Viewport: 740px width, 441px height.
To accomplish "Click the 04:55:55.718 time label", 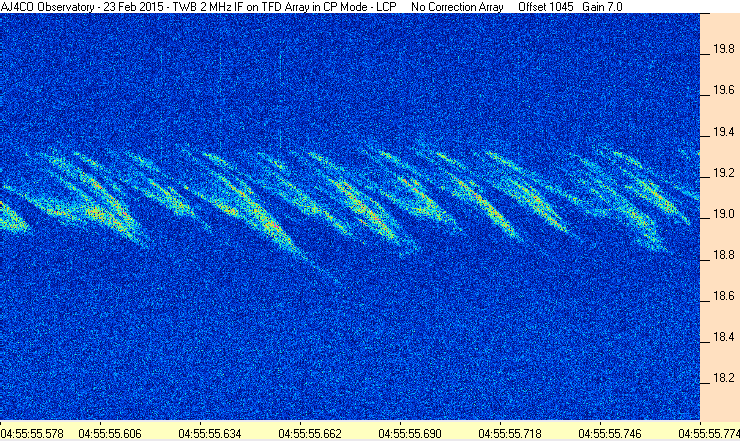I will coord(510,433).
